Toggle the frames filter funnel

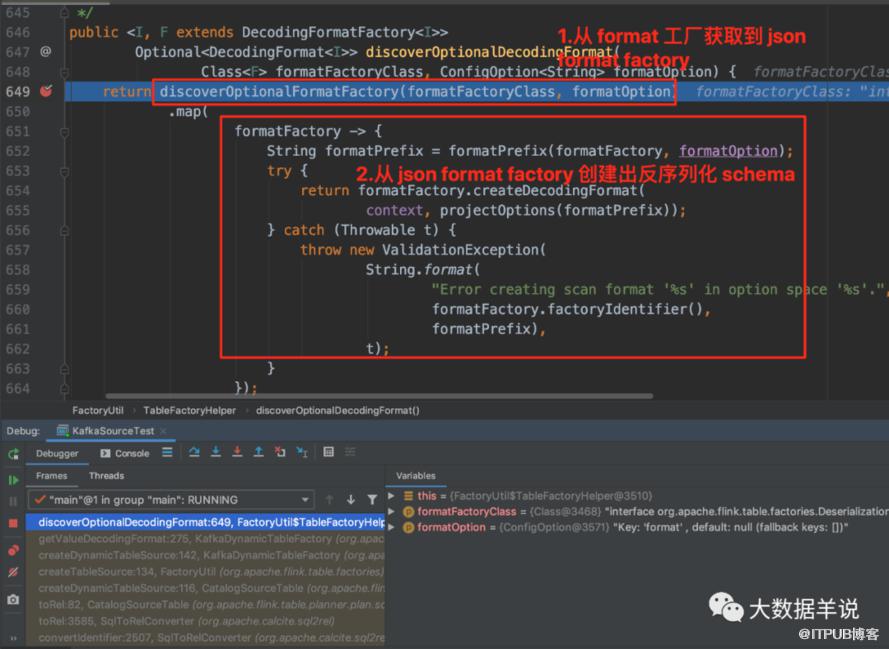coord(372,499)
